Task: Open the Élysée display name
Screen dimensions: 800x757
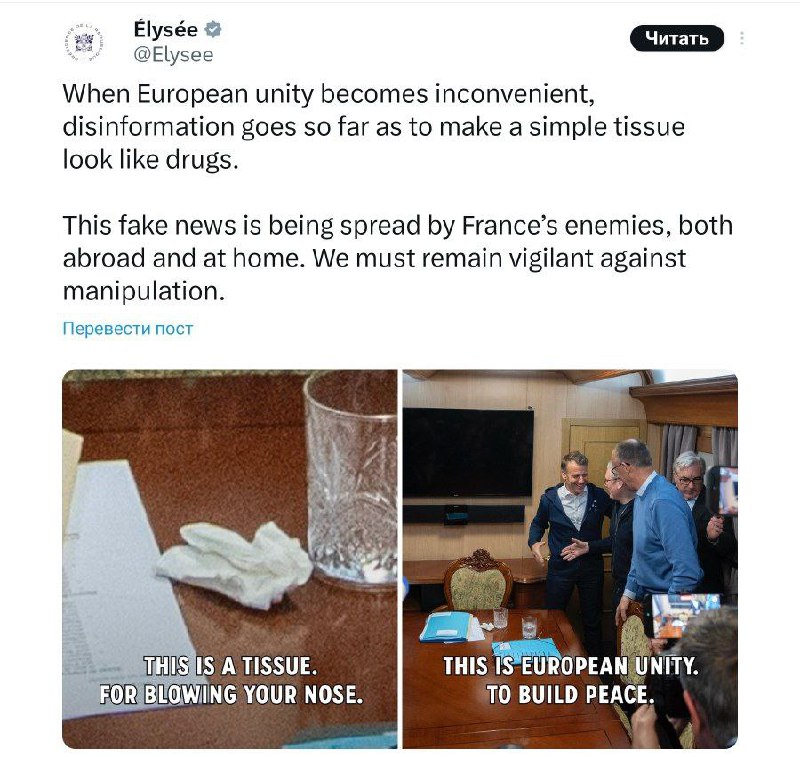Action: tap(165, 29)
